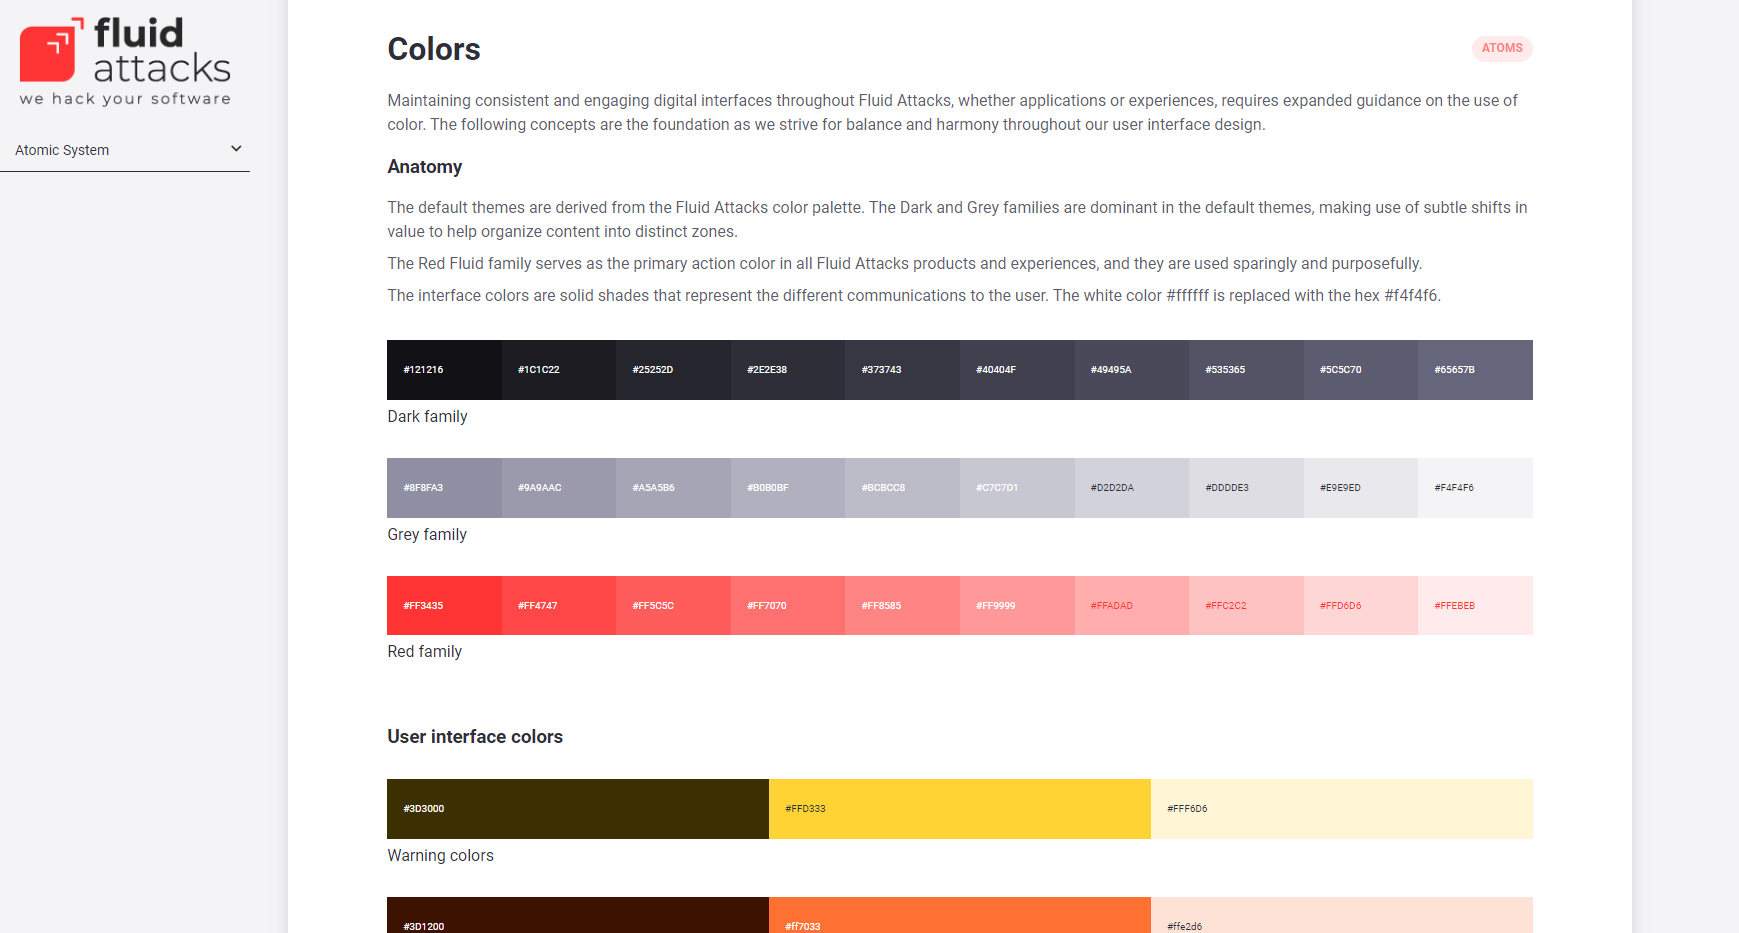Click the #FFF6D6 pale warning swatch
1739x933 pixels.
[x=1342, y=809]
